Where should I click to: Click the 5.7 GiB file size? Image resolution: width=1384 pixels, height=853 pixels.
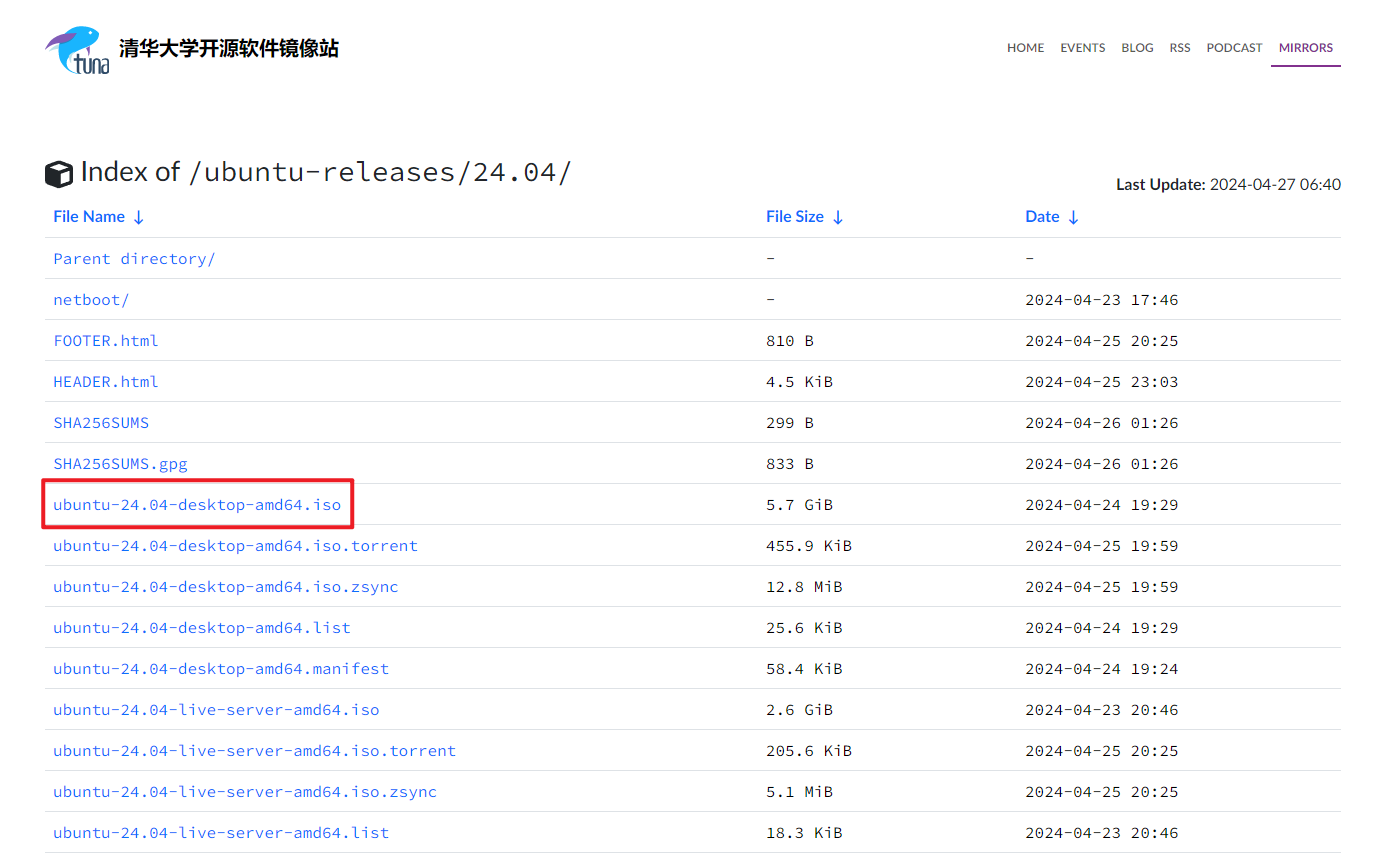[x=799, y=505]
